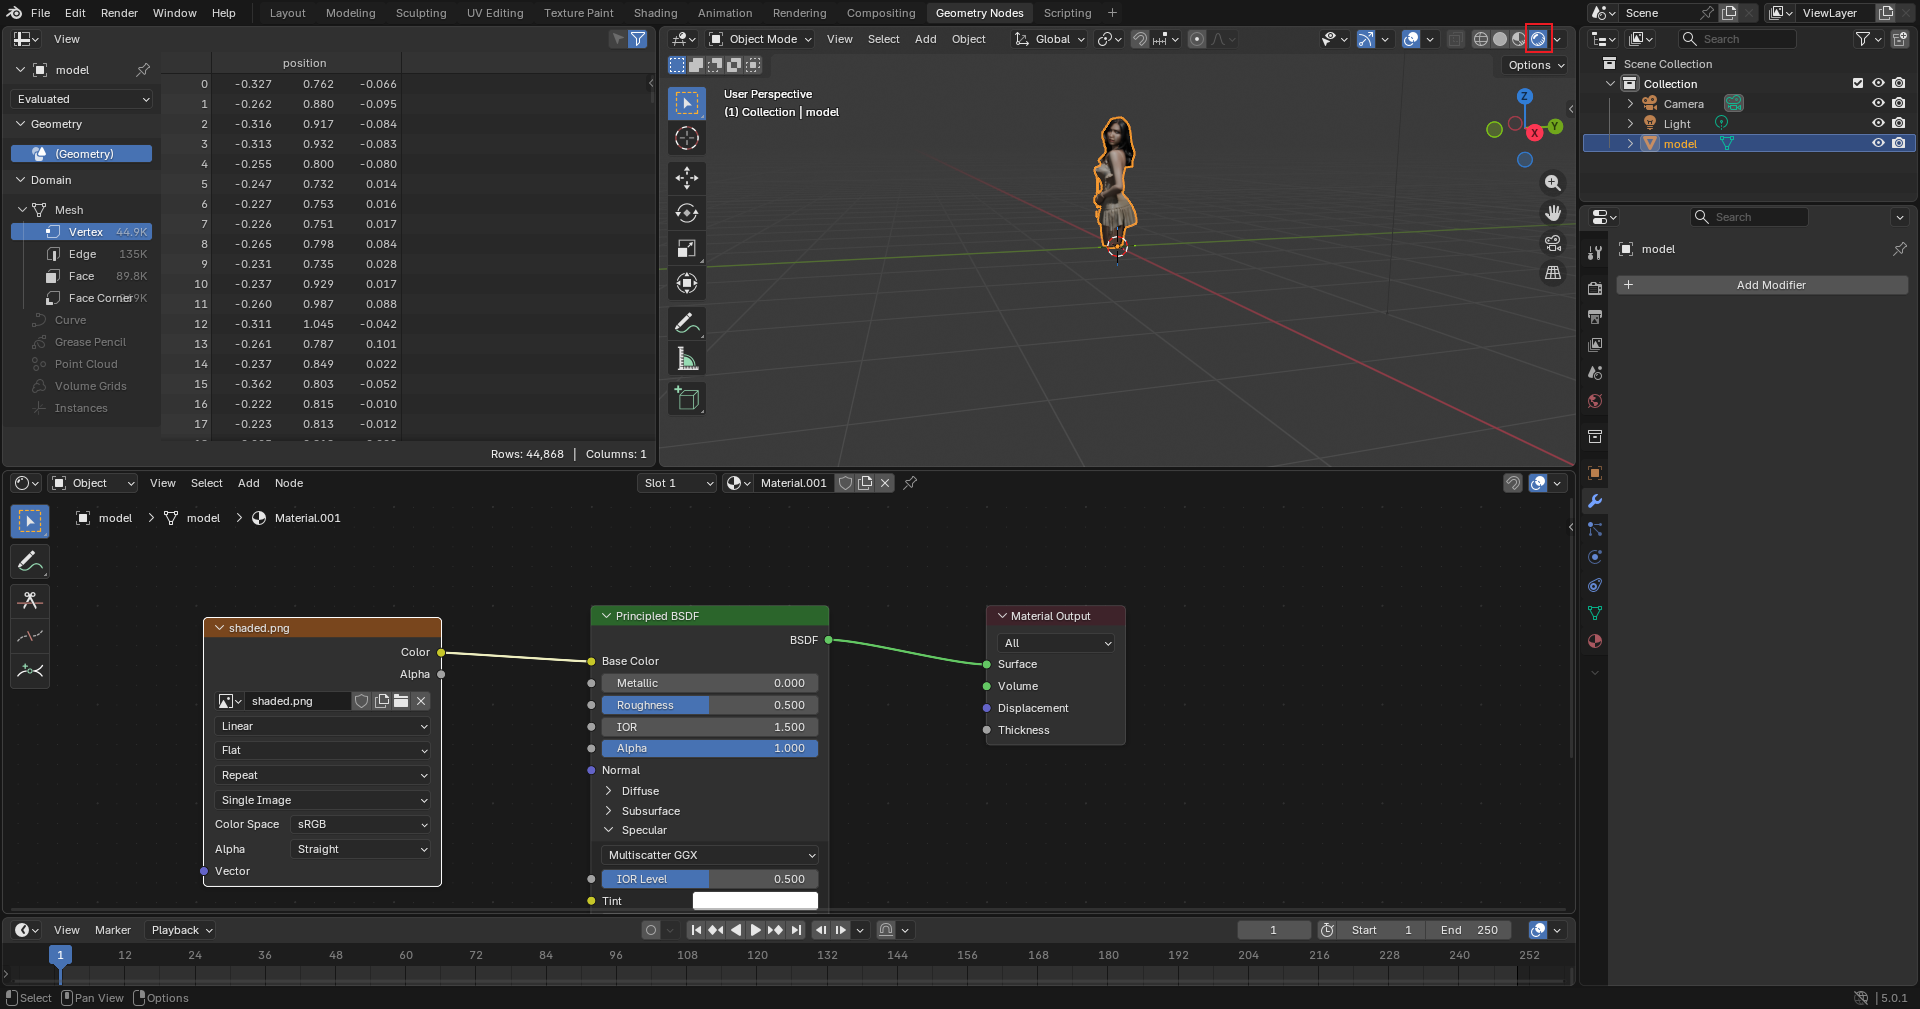The image size is (1920, 1009).
Task: Open the Scene properties tab
Action: click(x=1595, y=372)
